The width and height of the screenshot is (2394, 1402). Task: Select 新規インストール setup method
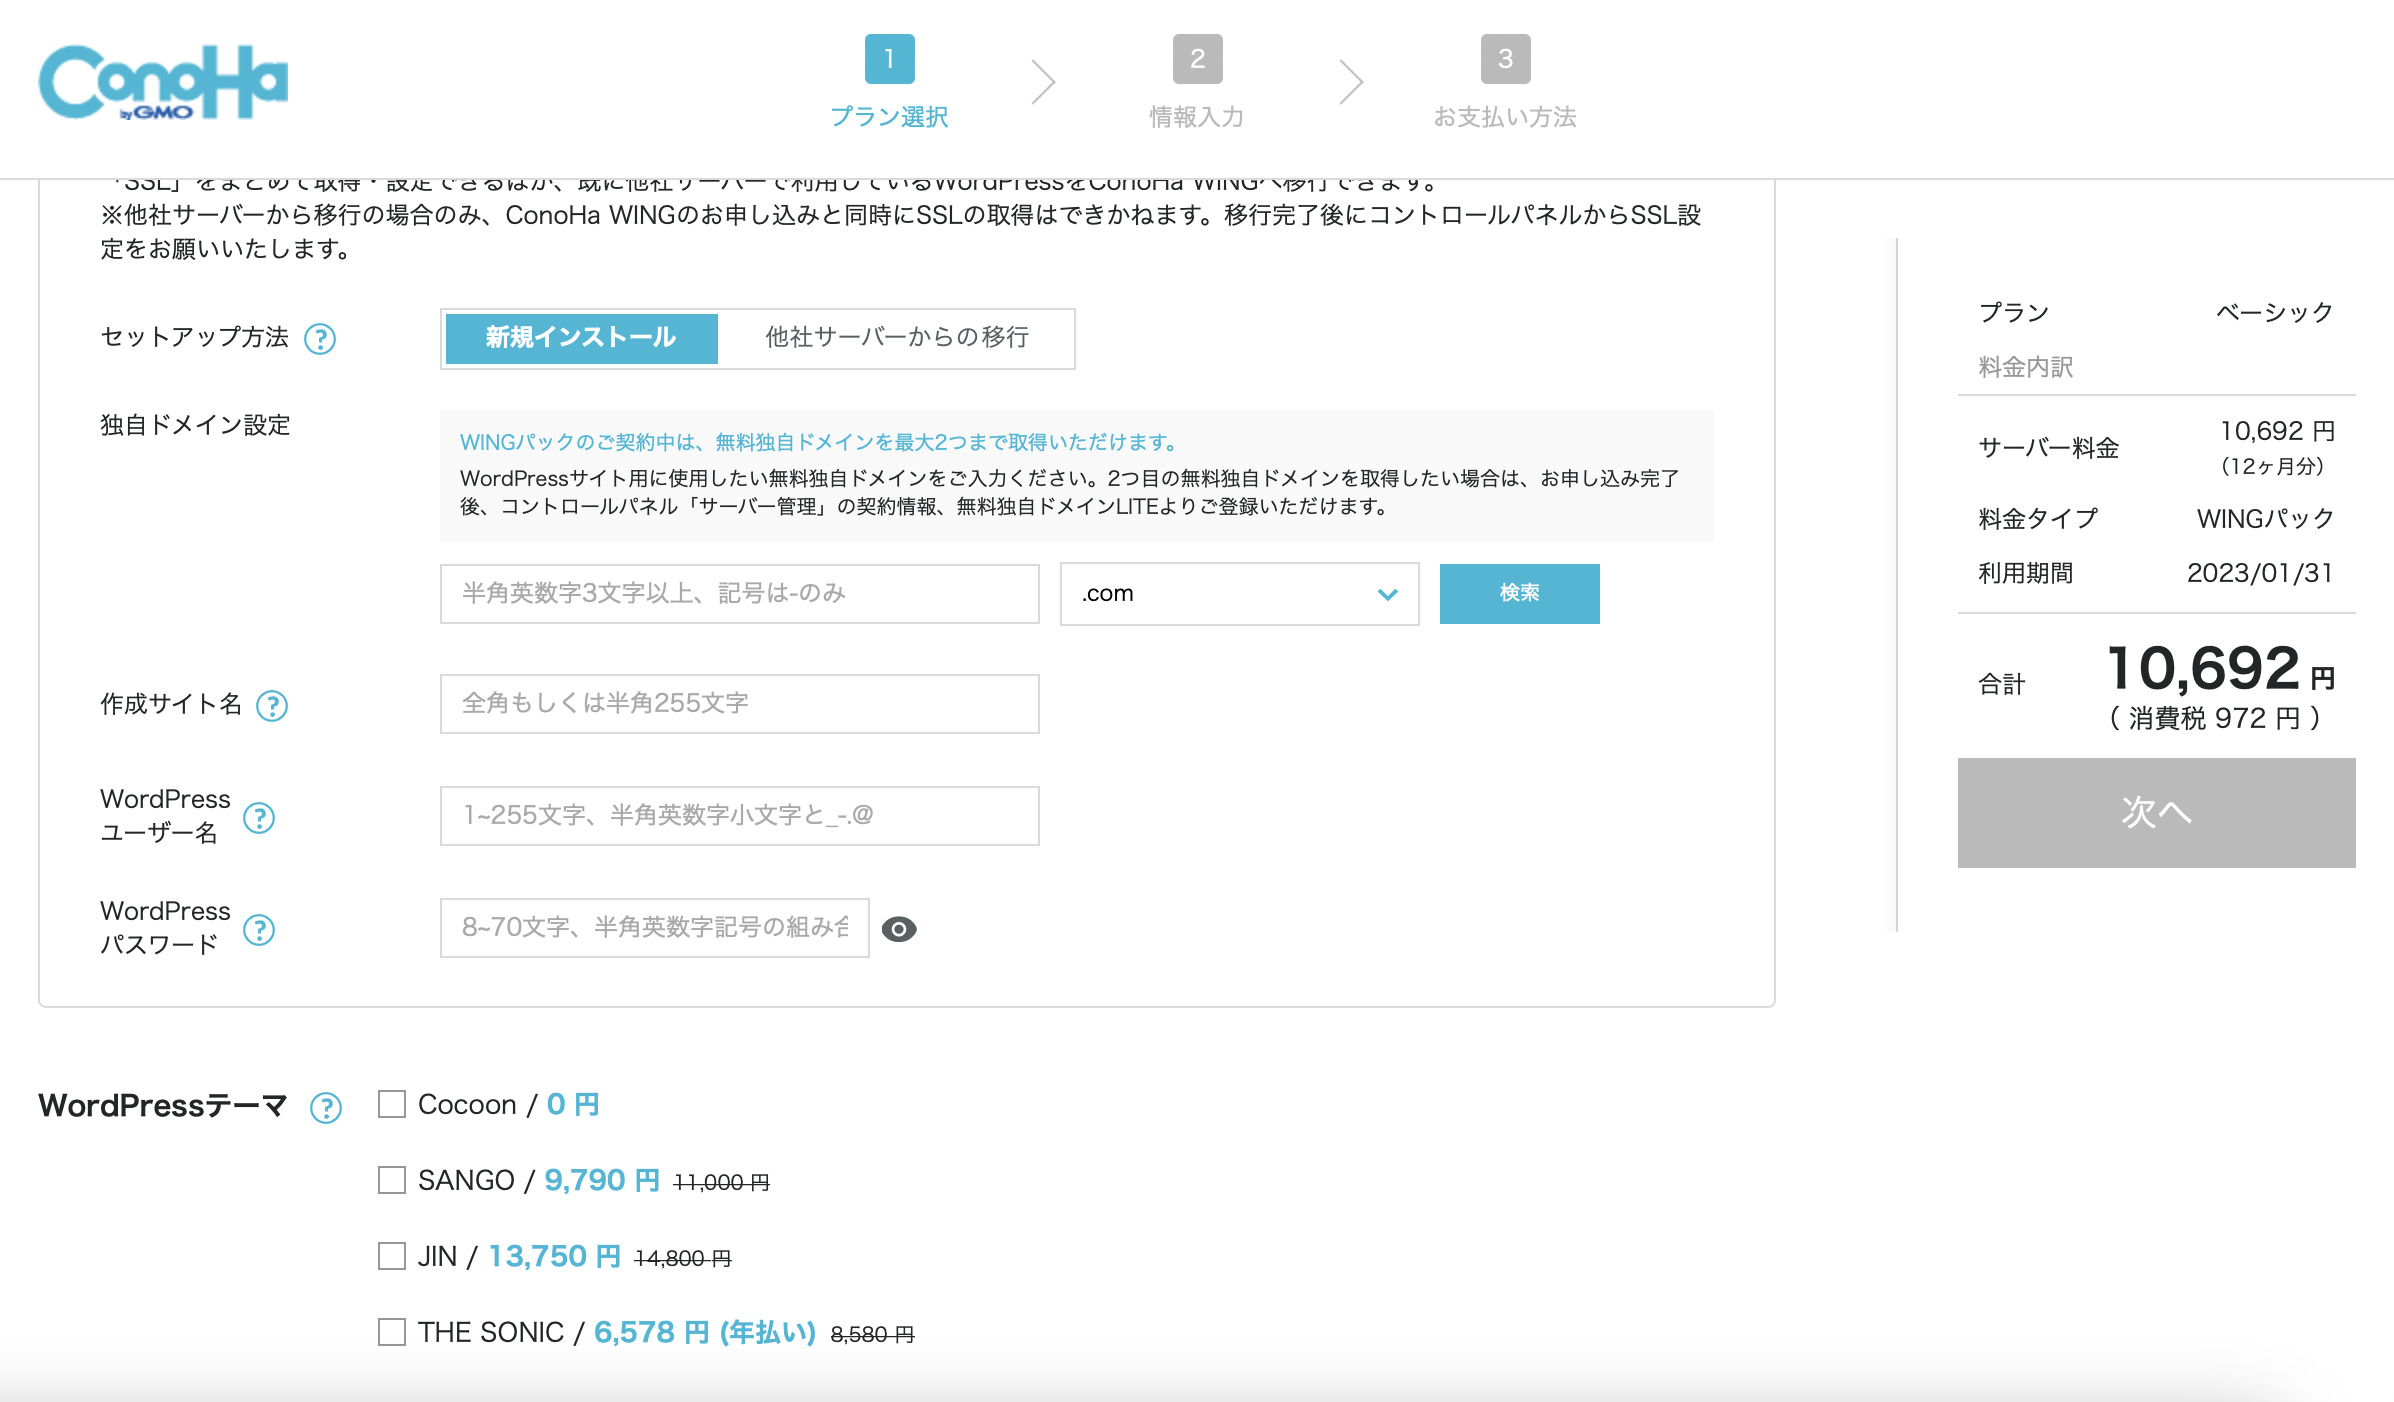(x=581, y=338)
